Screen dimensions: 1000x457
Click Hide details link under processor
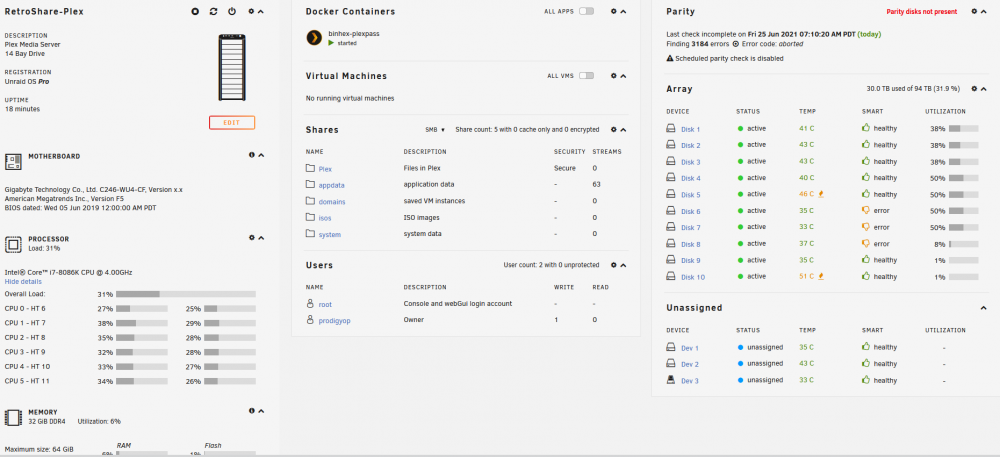23,282
